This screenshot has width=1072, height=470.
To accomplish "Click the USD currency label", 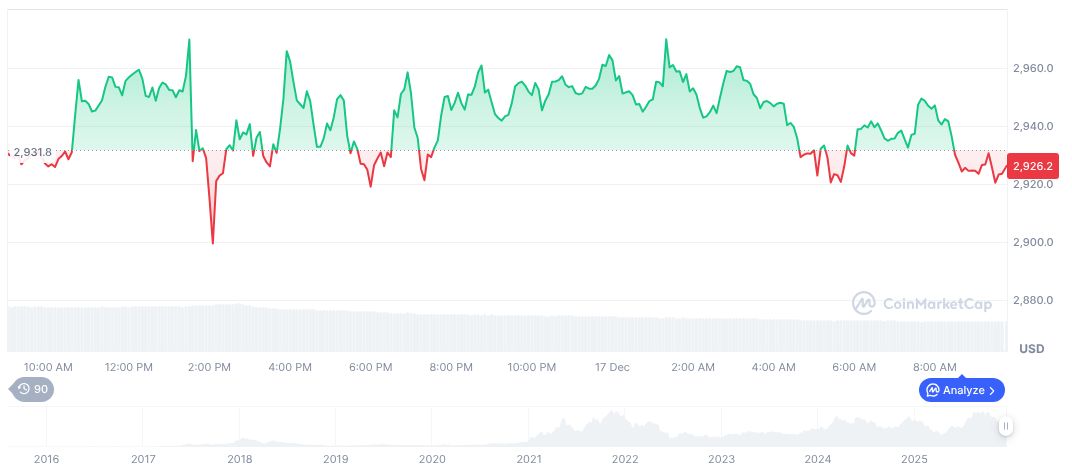I will click(x=1031, y=349).
